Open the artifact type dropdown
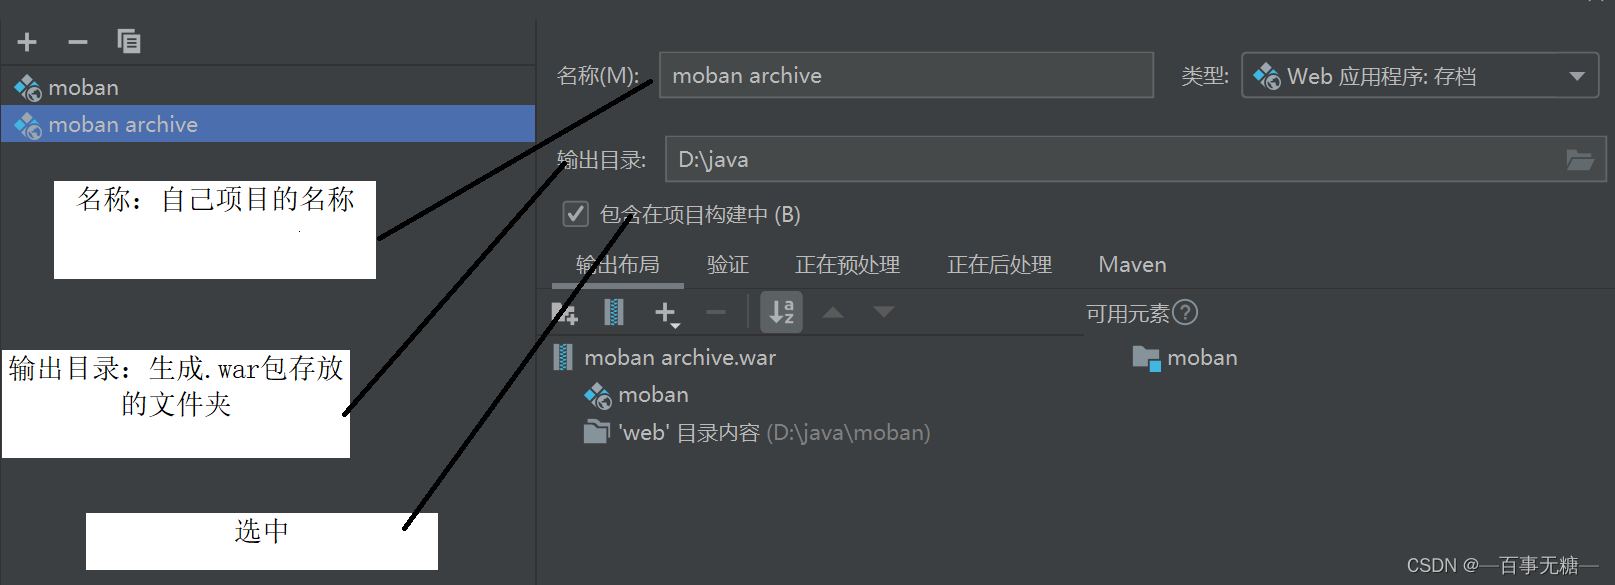The height and width of the screenshot is (585, 1615). coord(1420,76)
